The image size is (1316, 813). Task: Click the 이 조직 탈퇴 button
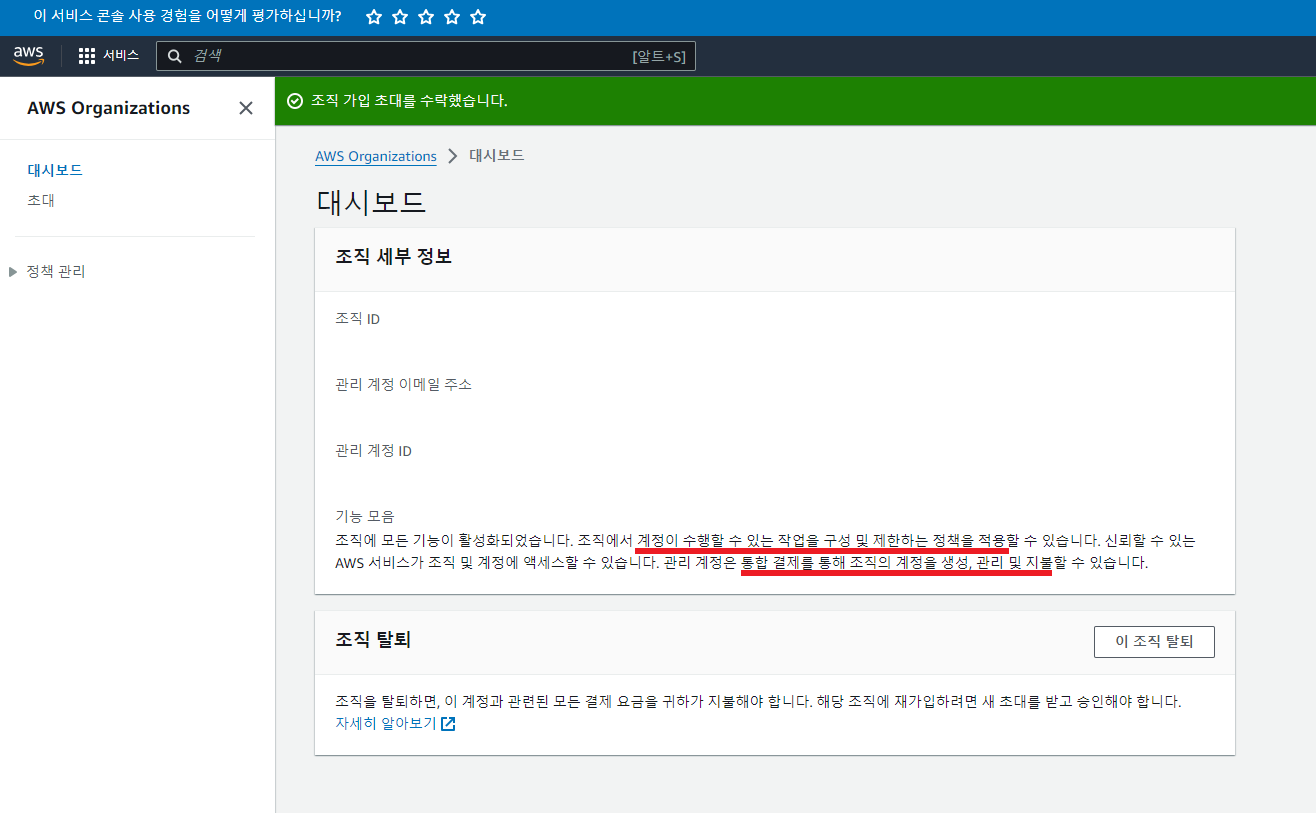point(1154,642)
